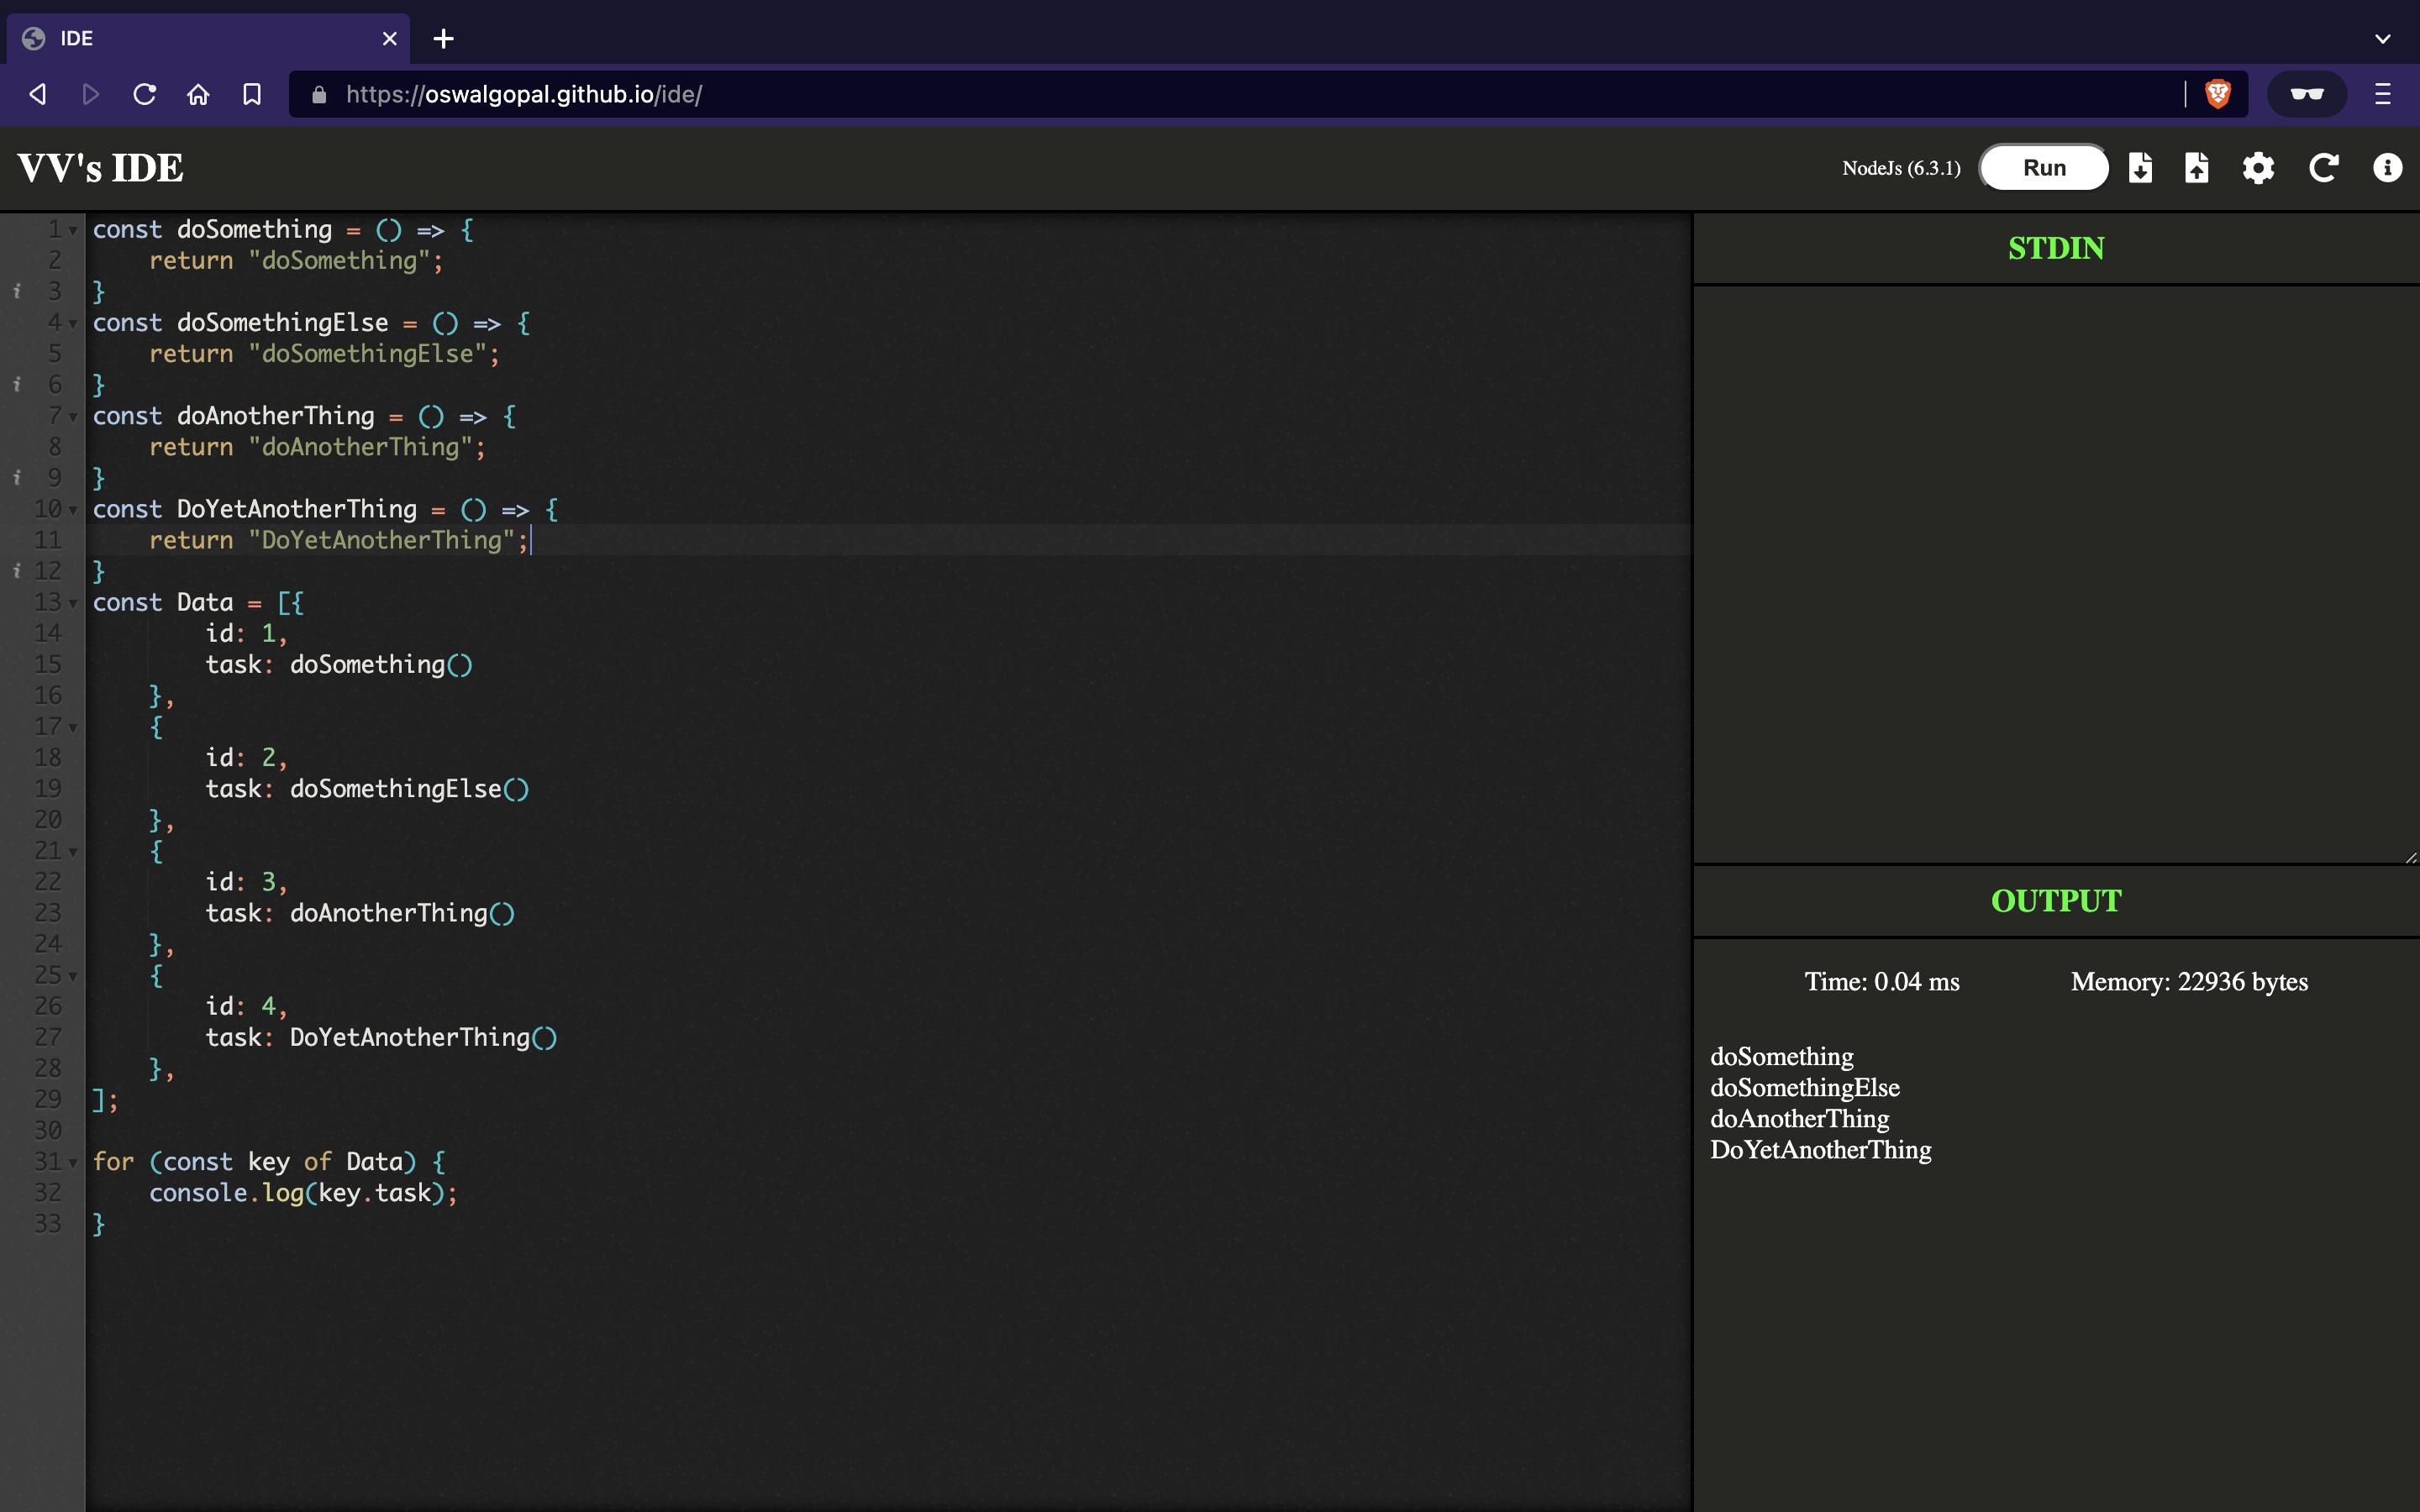Click 'const doSomethingElse' declaration line
Viewport: 2420px width, 1512px height.
(312, 323)
